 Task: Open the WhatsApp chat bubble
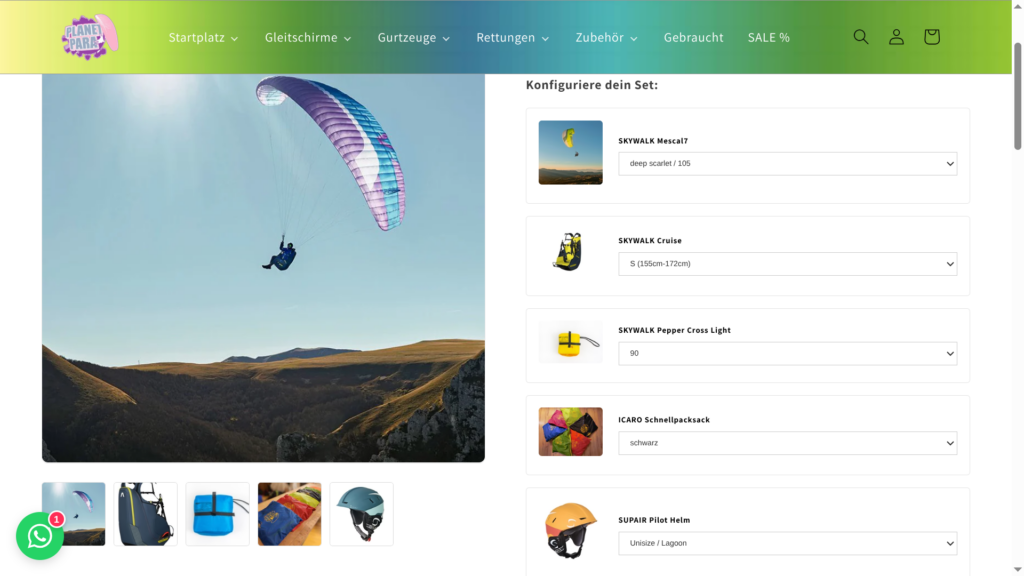tap(40, 536)
